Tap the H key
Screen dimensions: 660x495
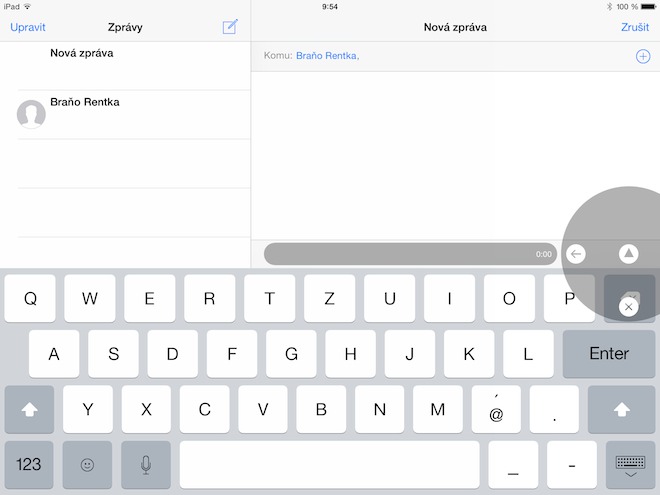(350, 354)
